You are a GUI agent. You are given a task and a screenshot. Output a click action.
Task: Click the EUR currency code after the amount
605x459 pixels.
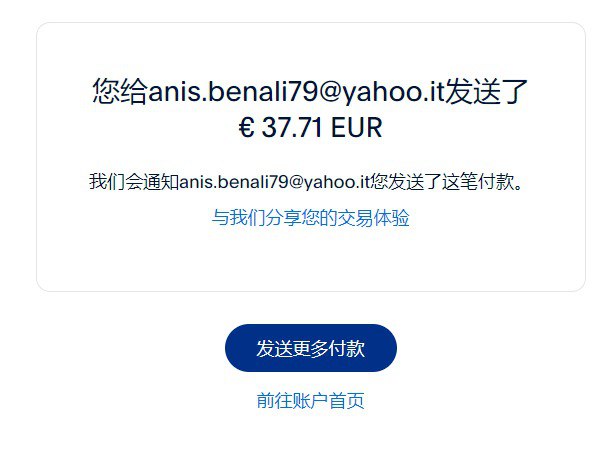tap(357, 128)
